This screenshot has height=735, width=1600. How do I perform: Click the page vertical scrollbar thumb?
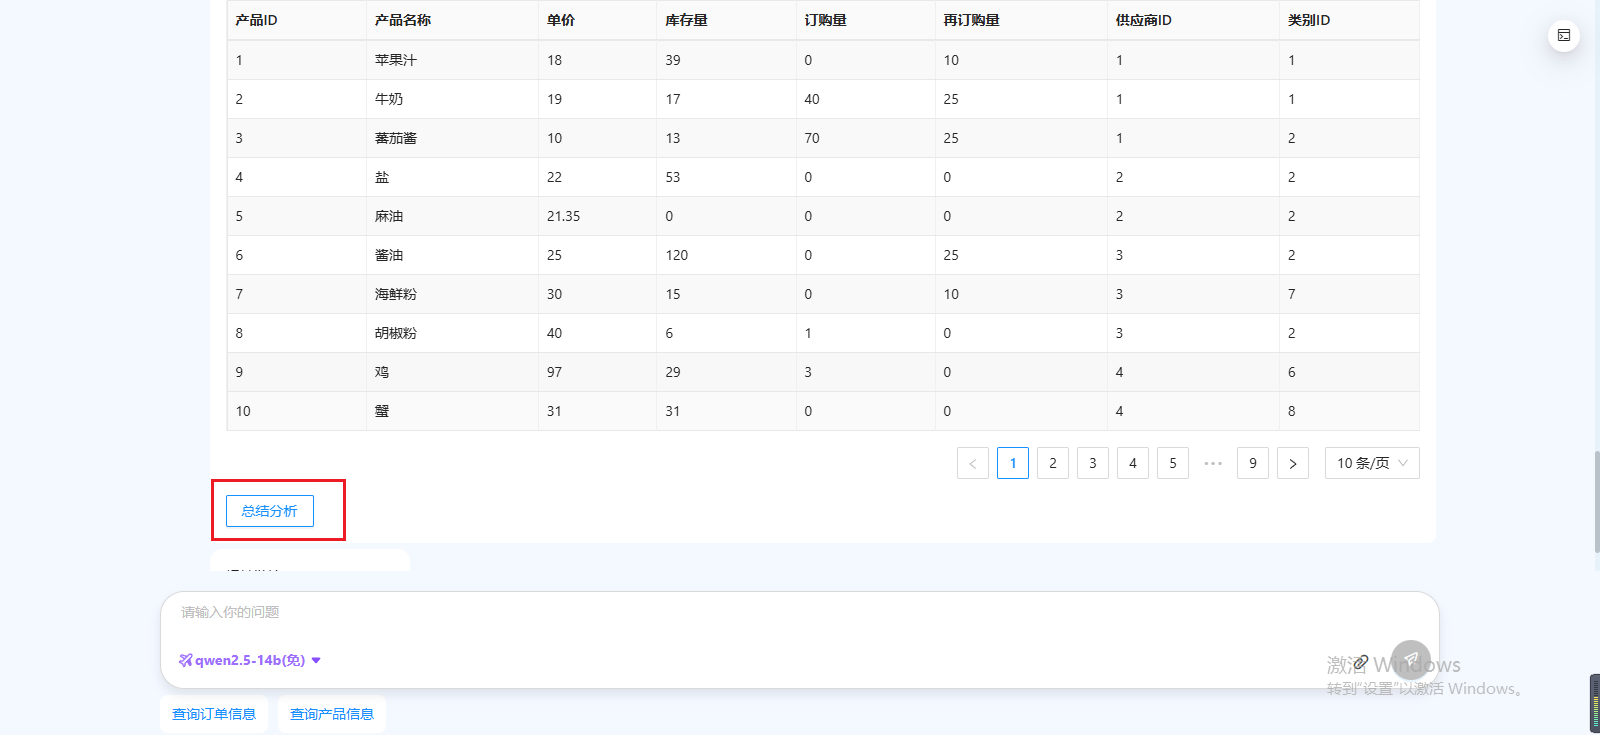(x=1596, y=502)
